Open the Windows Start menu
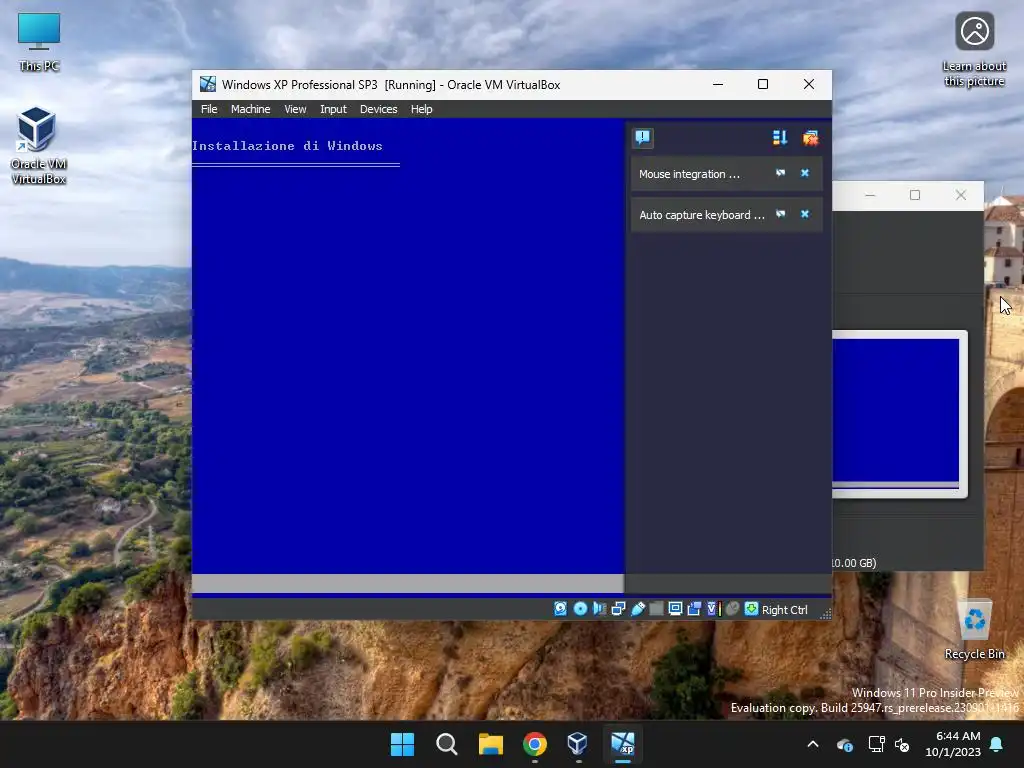The image size is (1024, 768). (402, 744)
